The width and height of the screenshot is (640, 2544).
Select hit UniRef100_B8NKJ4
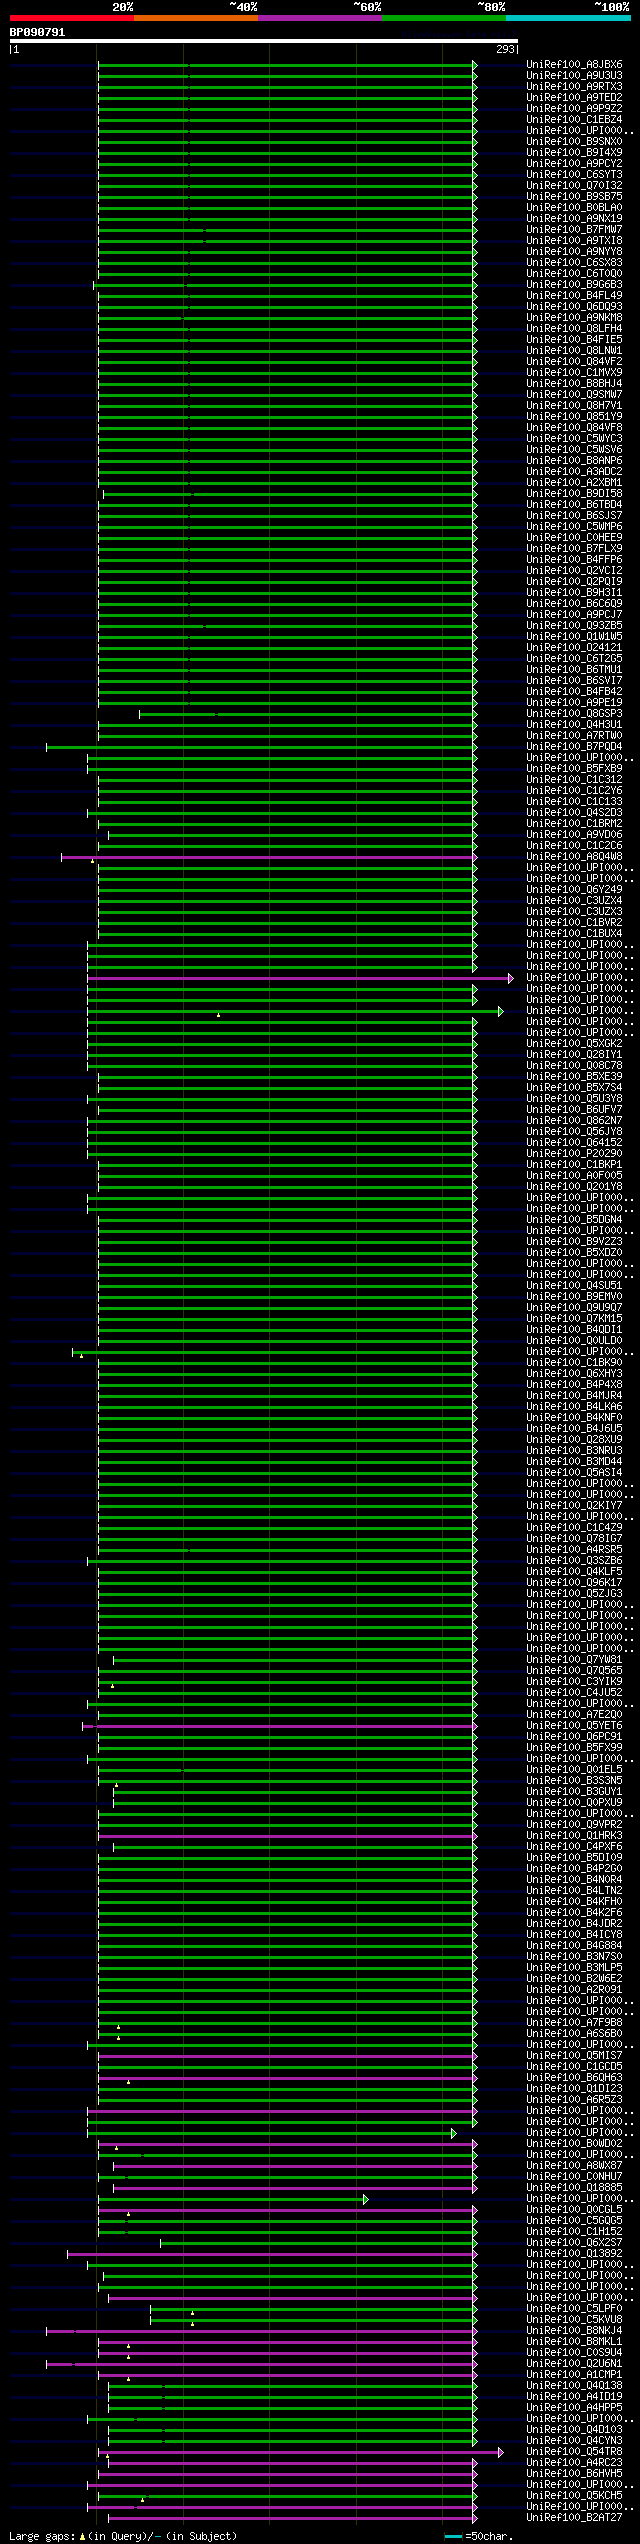574,2331
